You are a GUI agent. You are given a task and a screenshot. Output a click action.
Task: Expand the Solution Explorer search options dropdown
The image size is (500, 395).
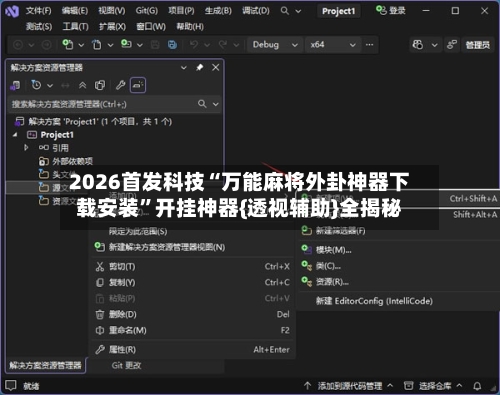coord(216,104)
